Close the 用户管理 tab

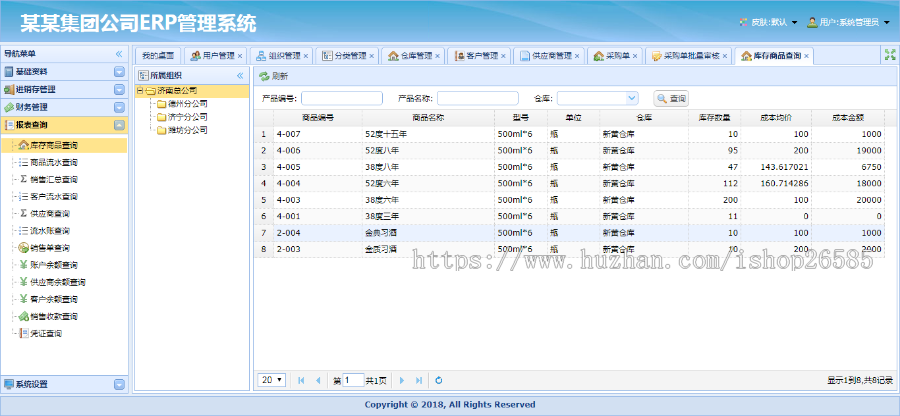pos(241,56)
